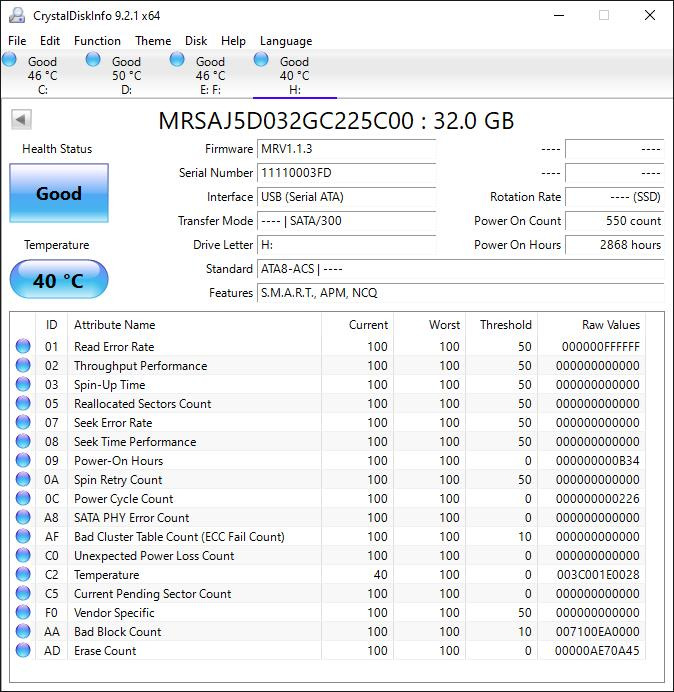Click the status orb for Power Cycle Count
The height and width of the screenshot is (692, 674).
(x=23, y=498)
